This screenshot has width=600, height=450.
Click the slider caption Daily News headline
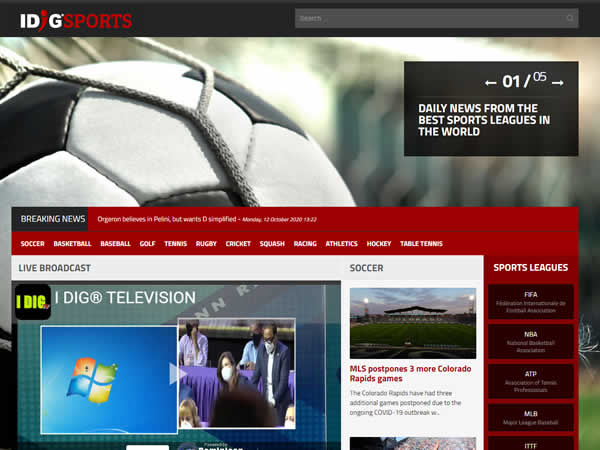[484, 120]
